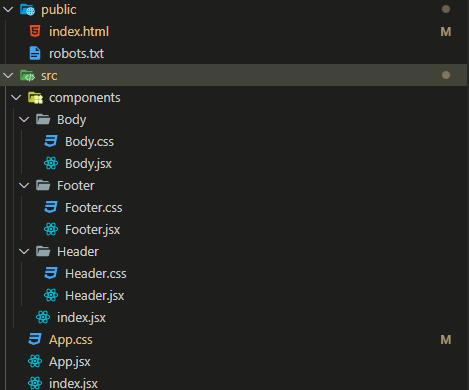Click the React icon beside Footer.jsx
This screenshot has height=390, width=469.
(51, 229)
